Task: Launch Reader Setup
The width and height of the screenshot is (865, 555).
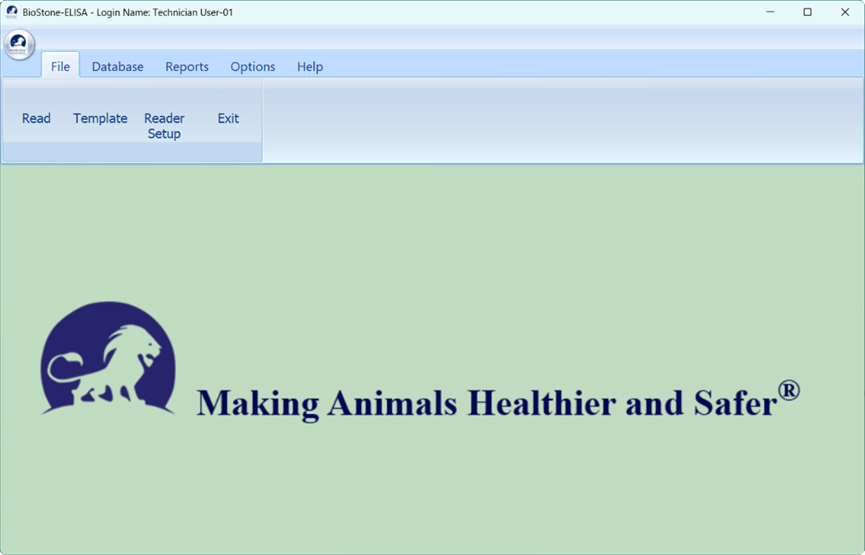Action: pos(164,126)
